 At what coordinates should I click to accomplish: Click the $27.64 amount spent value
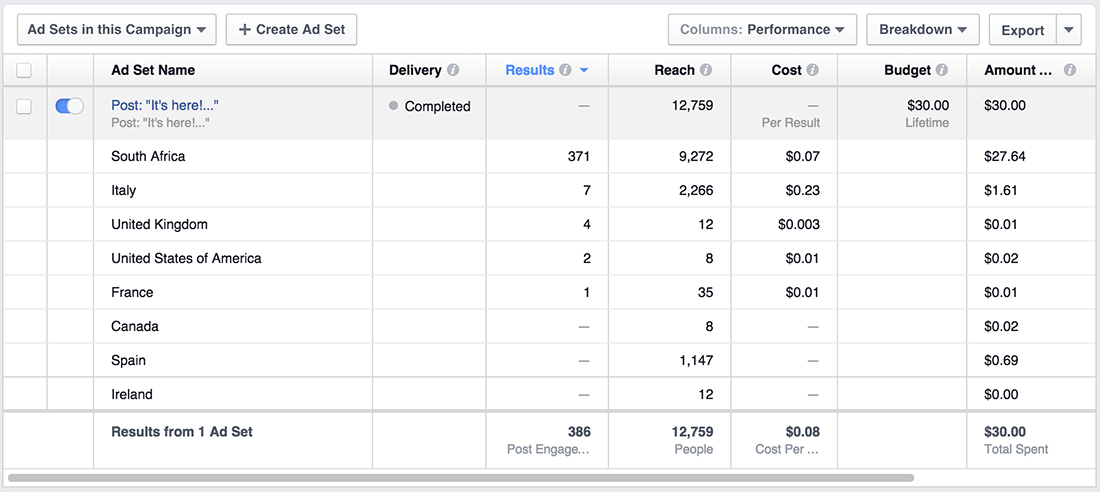click(1005, 157)
